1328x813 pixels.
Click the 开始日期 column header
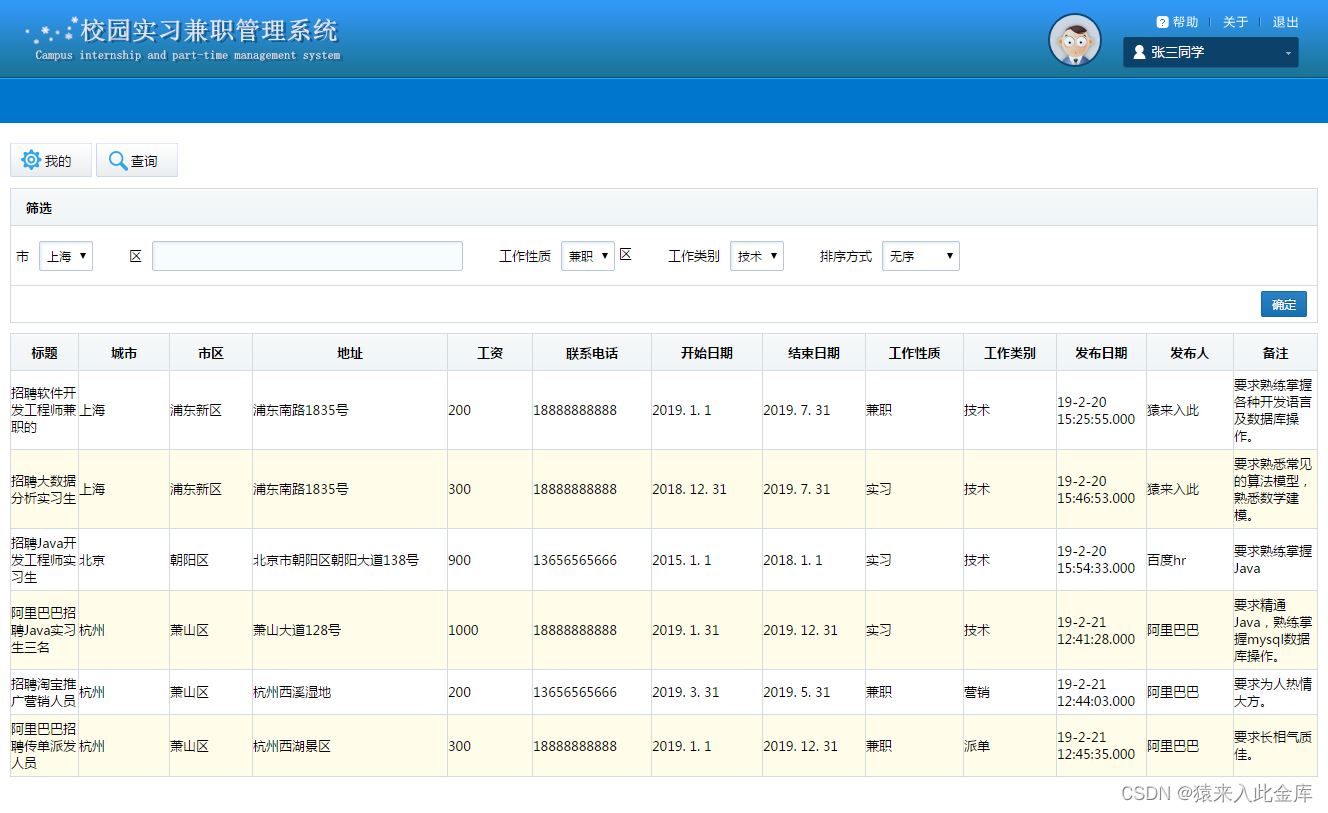tap(707, 353)
